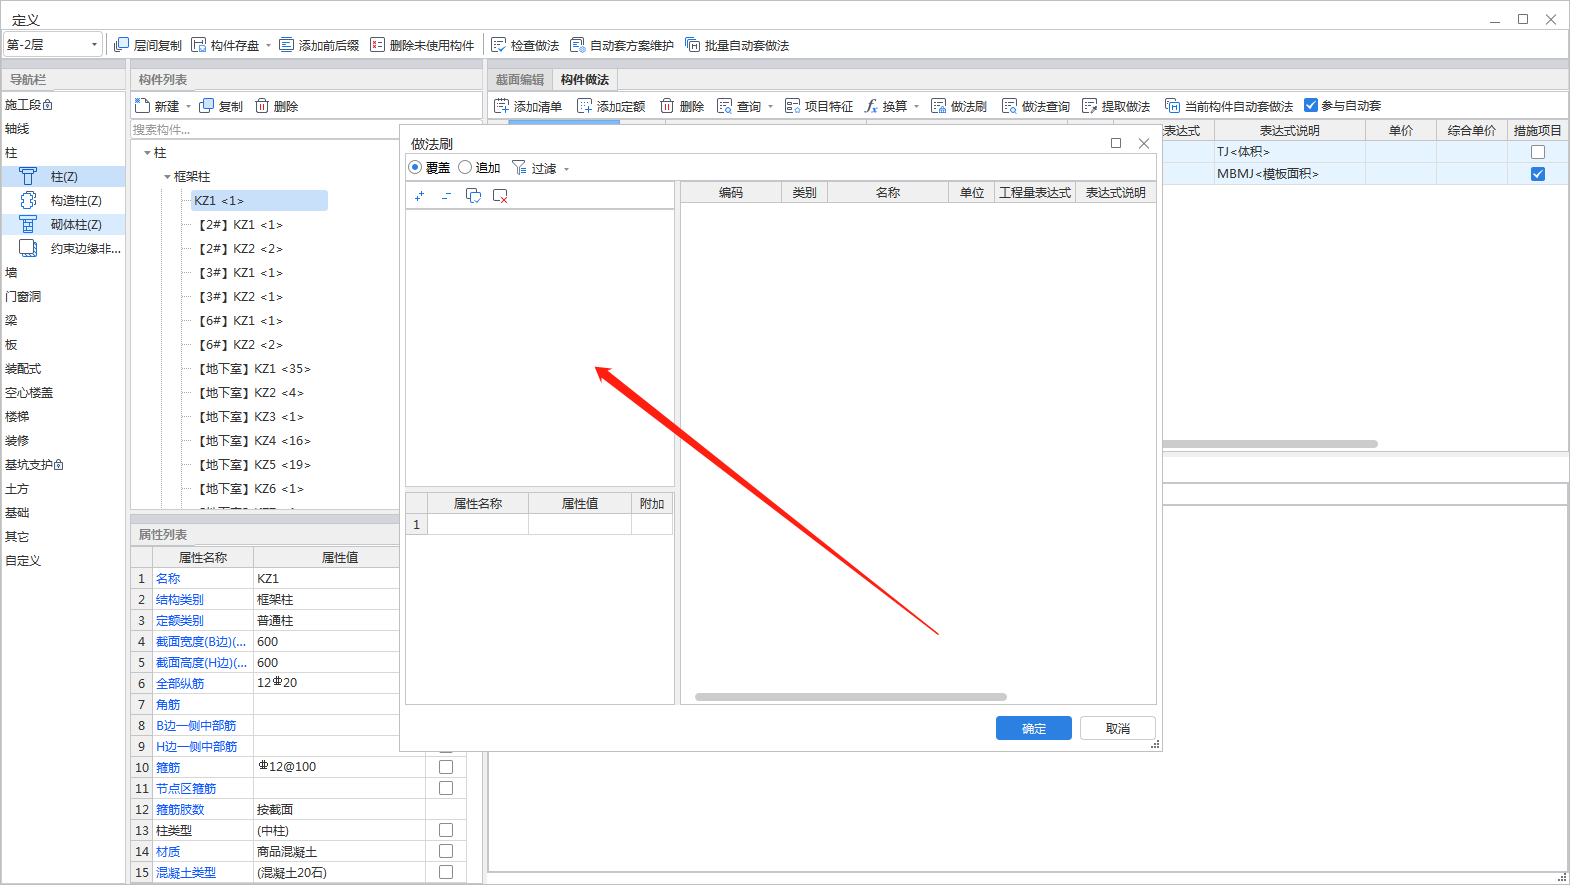Select 砌体柱(Z) in navigation bar
1570x885 pixels.
[x=64, y=224]
